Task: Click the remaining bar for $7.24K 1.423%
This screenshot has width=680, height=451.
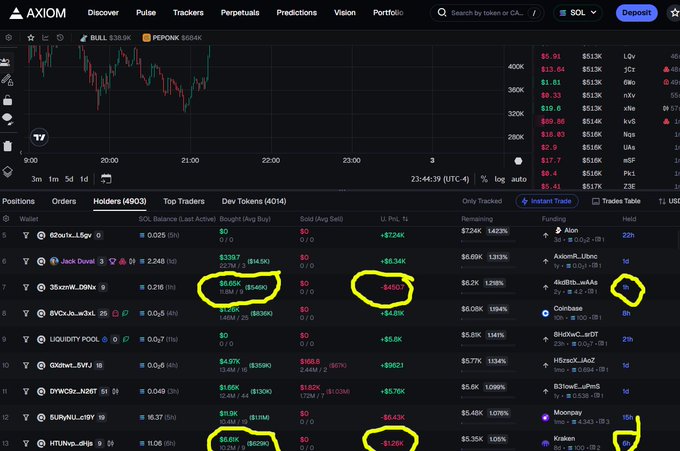Action: [x=487, y=240]
